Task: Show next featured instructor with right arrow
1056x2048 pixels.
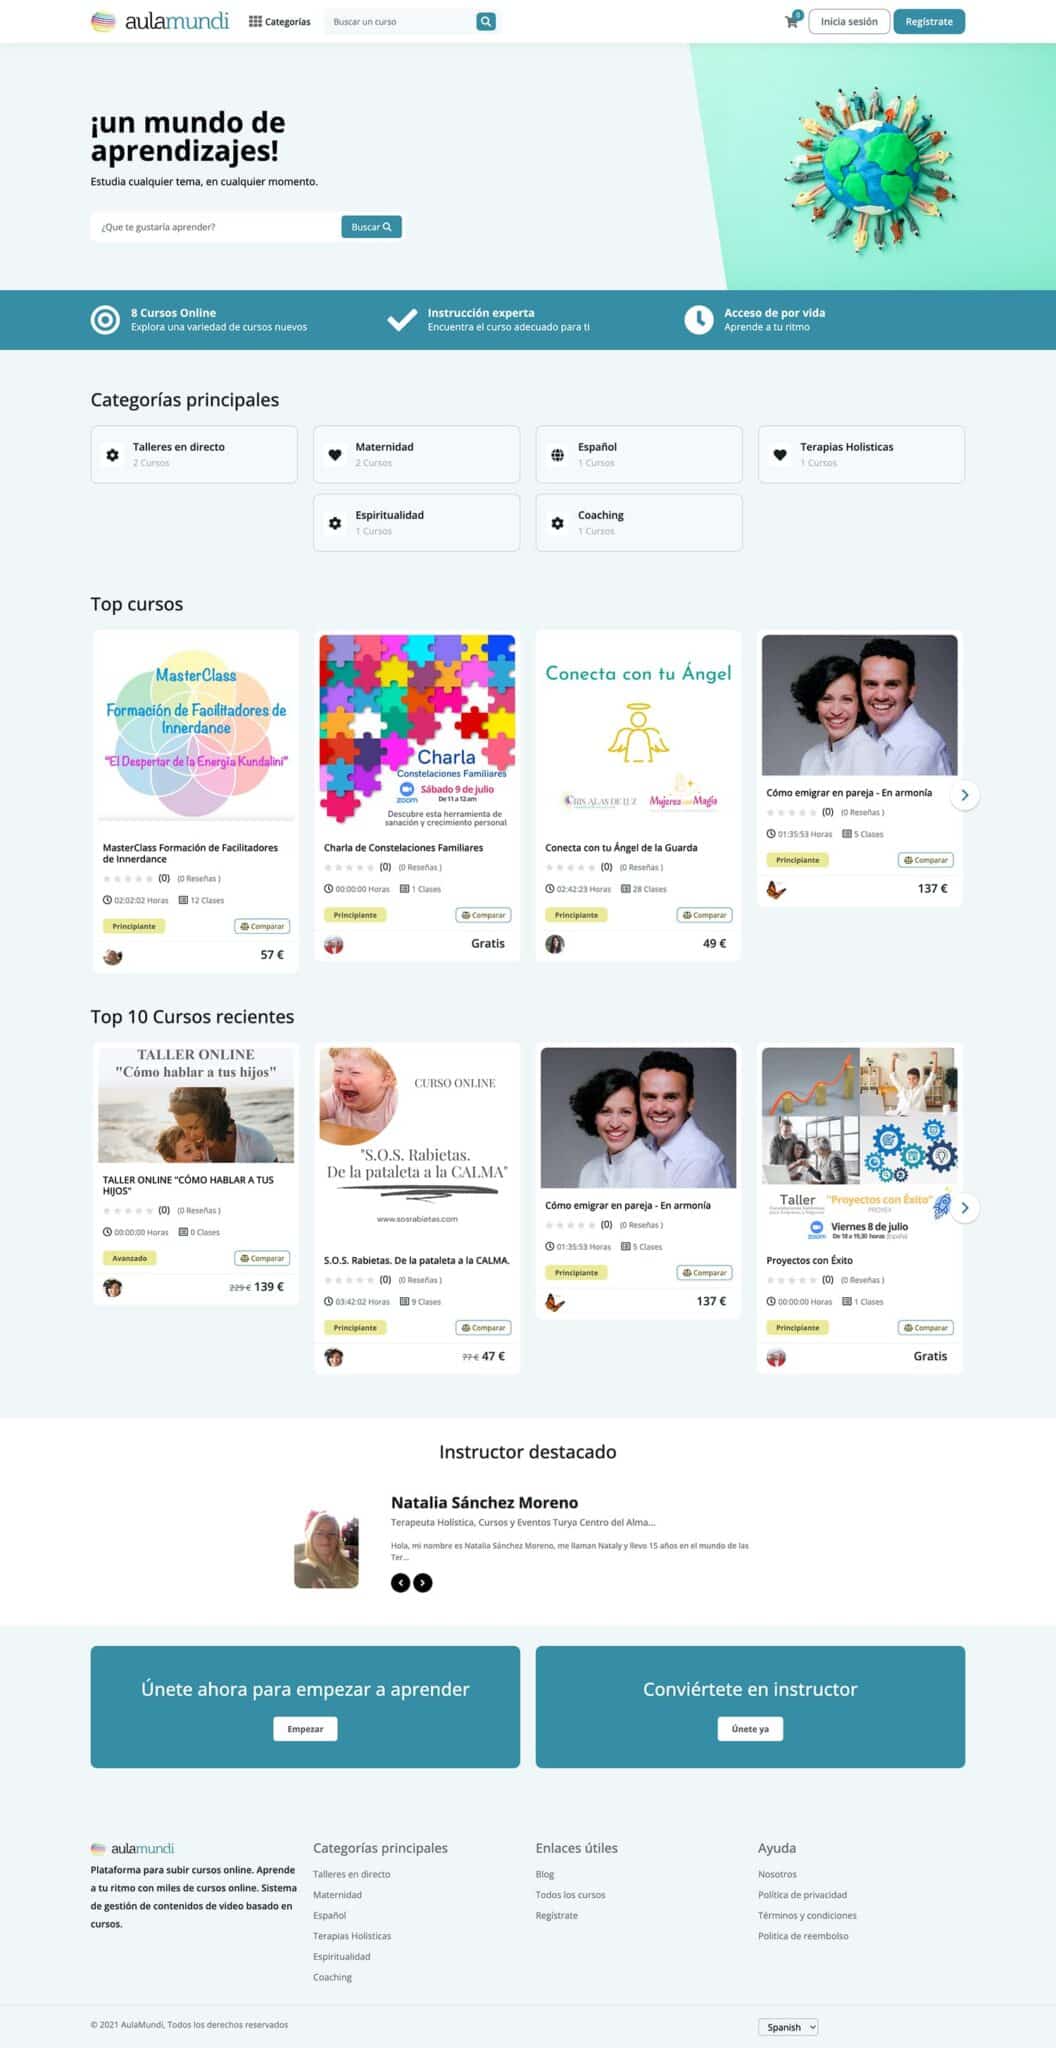Action: click(x=423, y=1583)
